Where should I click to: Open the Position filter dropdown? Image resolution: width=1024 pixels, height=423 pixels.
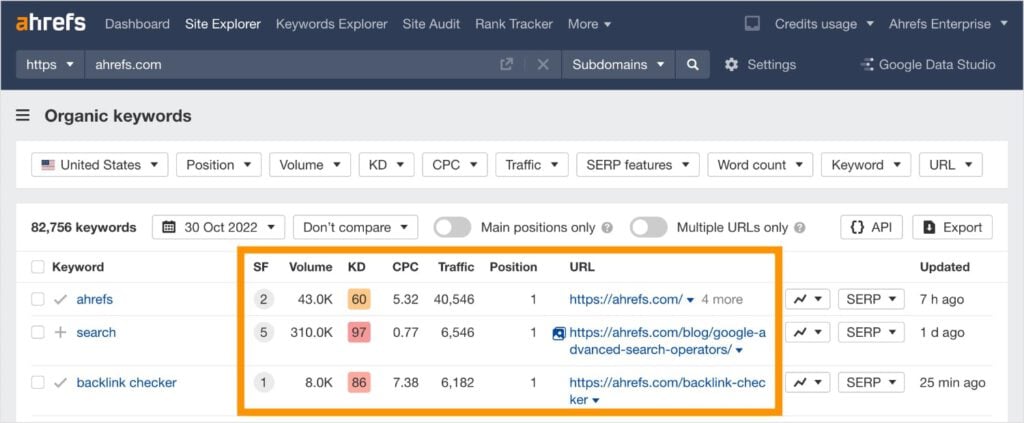(x=219, y=164)
